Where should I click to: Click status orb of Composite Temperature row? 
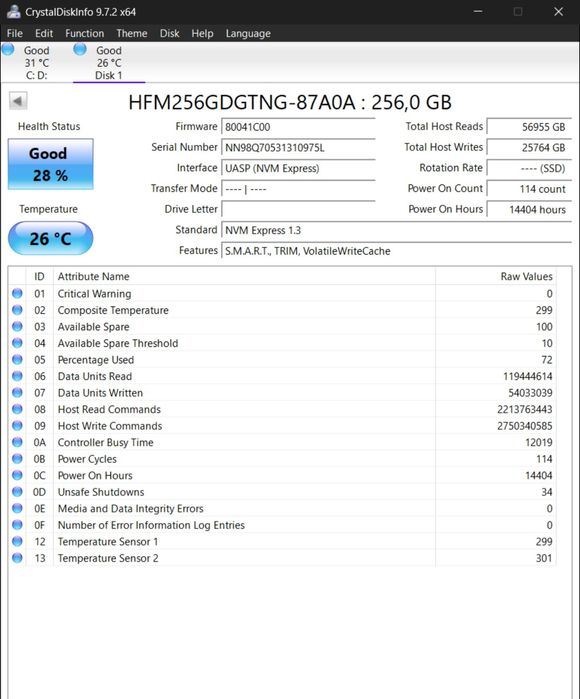[17, 310]
